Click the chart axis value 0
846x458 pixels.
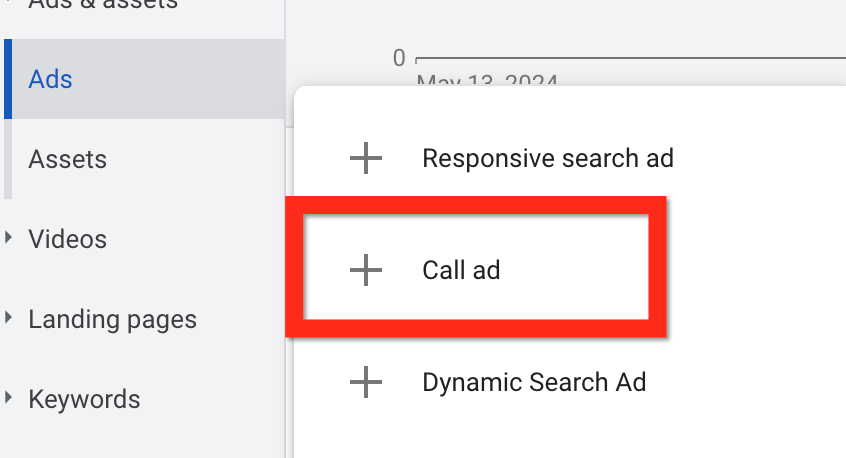(x=399, y=58)
